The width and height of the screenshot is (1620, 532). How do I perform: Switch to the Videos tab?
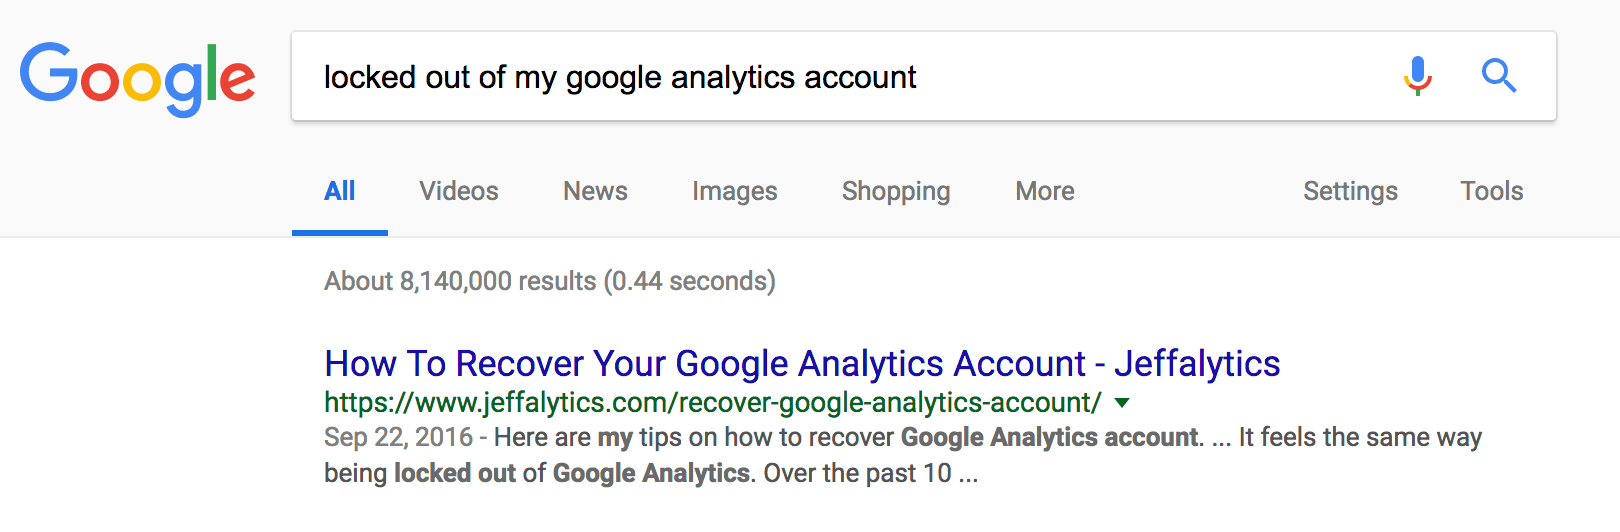[459, 191]
